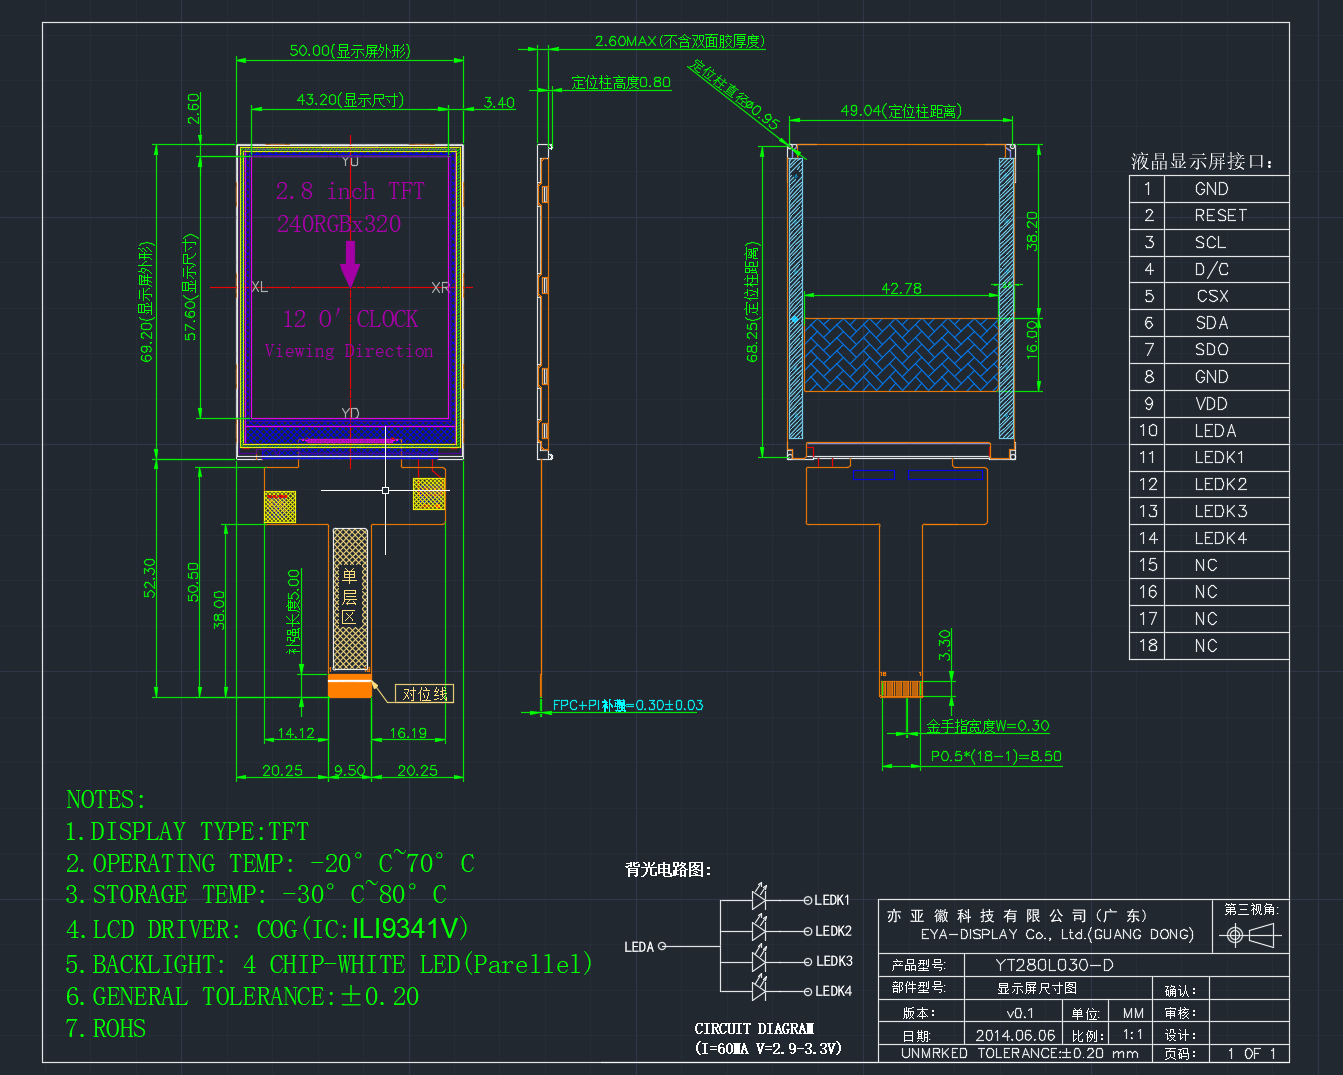The image size is (1343, 1075).
Task: Click the "38.20" vertical dimension
Action: click(1032, 231)
